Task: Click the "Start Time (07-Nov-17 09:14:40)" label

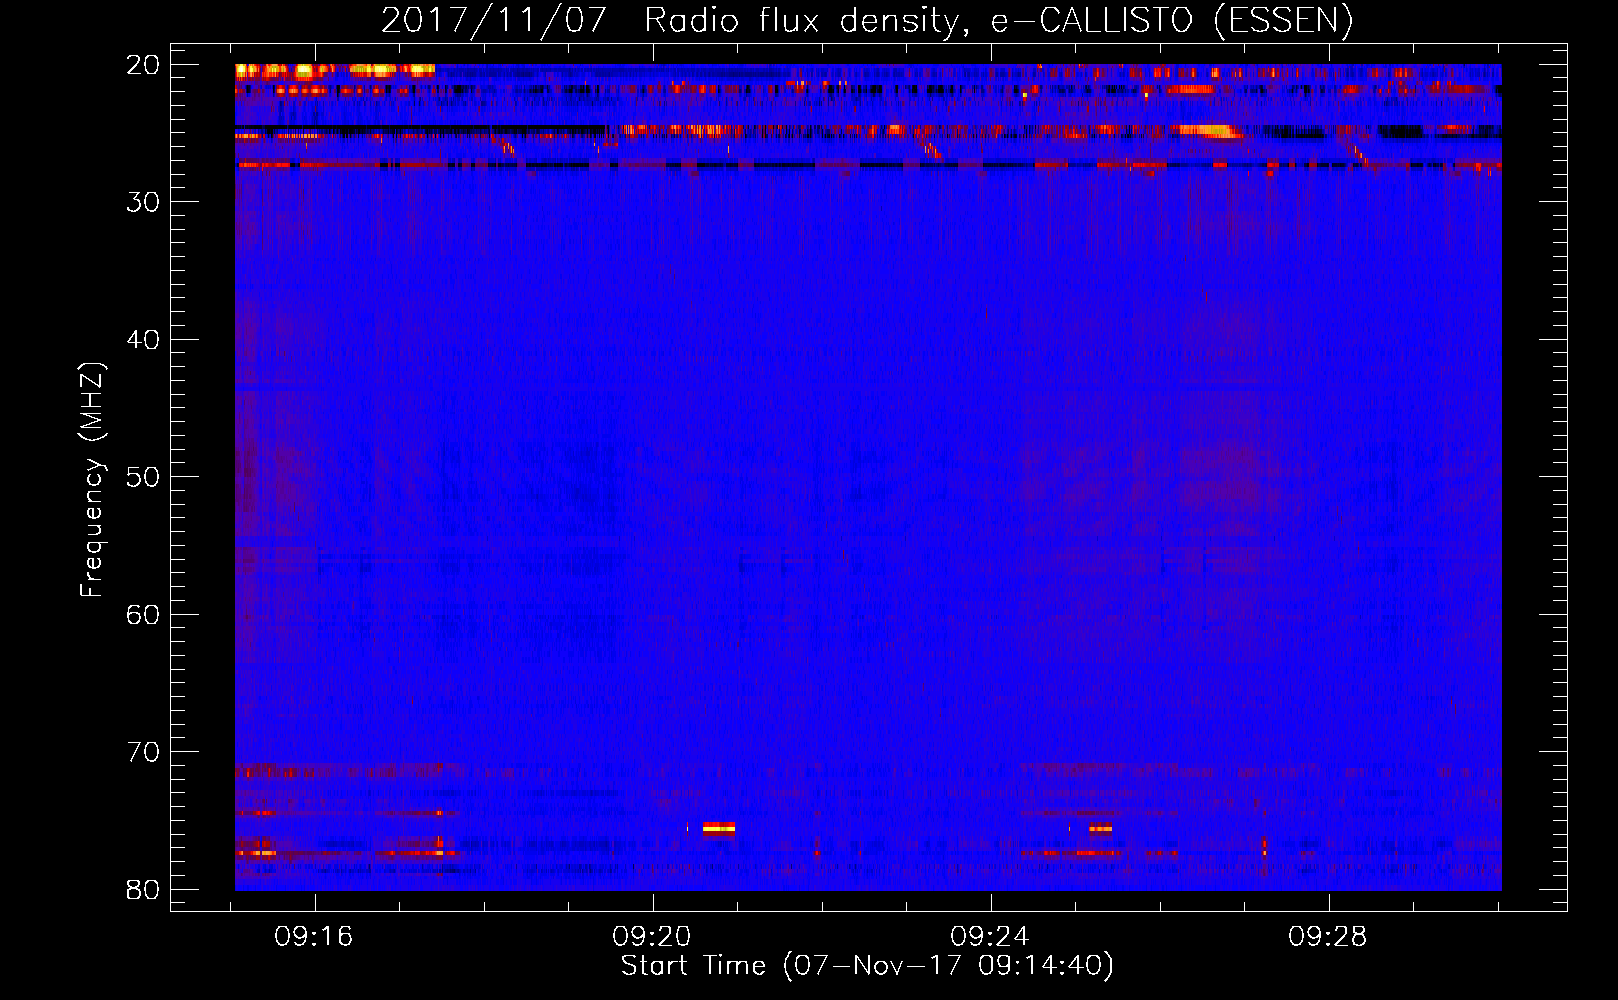Action: 867,966
